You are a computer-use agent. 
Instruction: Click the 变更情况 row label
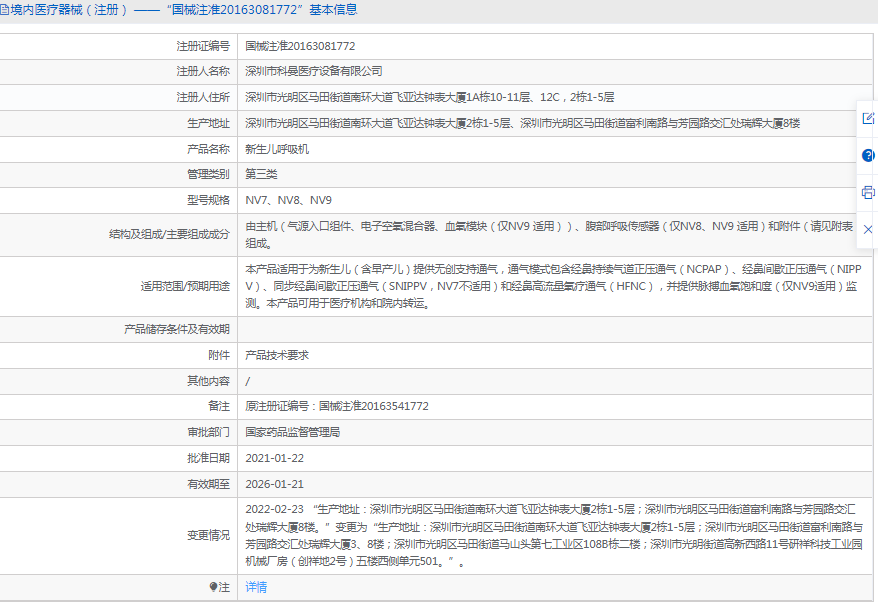208,535
